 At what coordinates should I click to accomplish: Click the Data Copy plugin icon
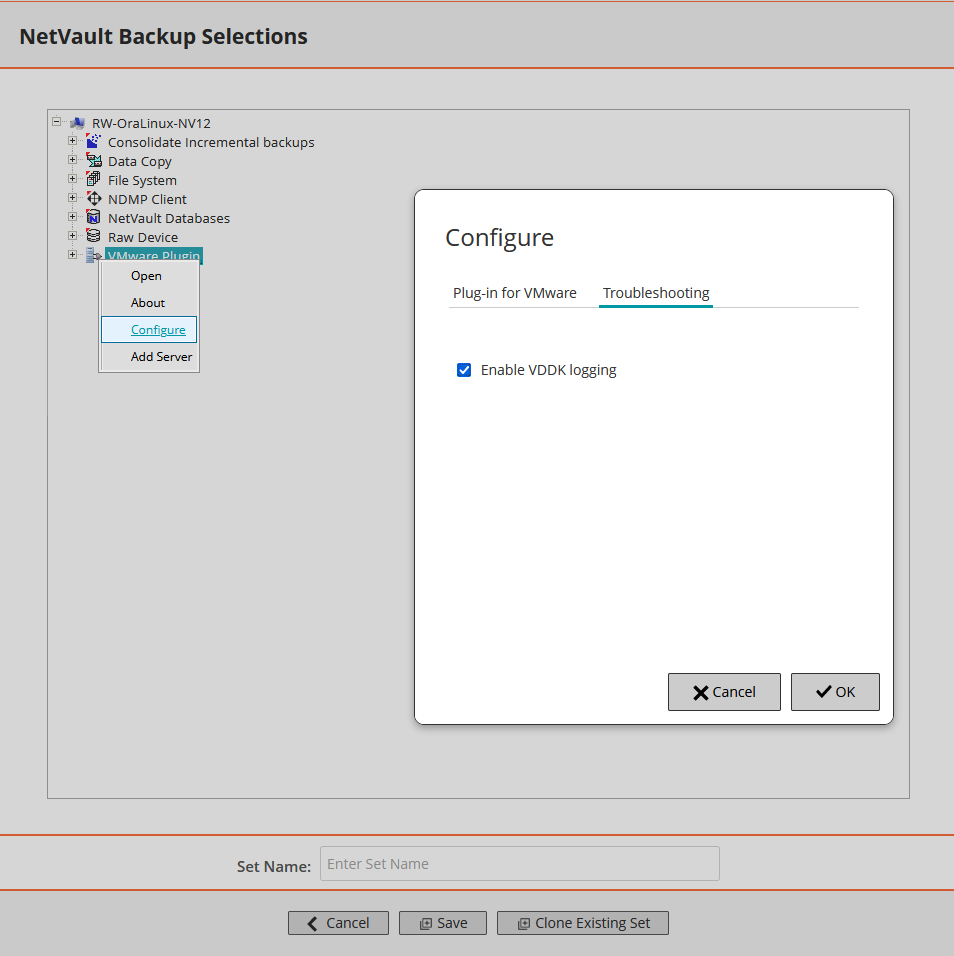(93, 160)
